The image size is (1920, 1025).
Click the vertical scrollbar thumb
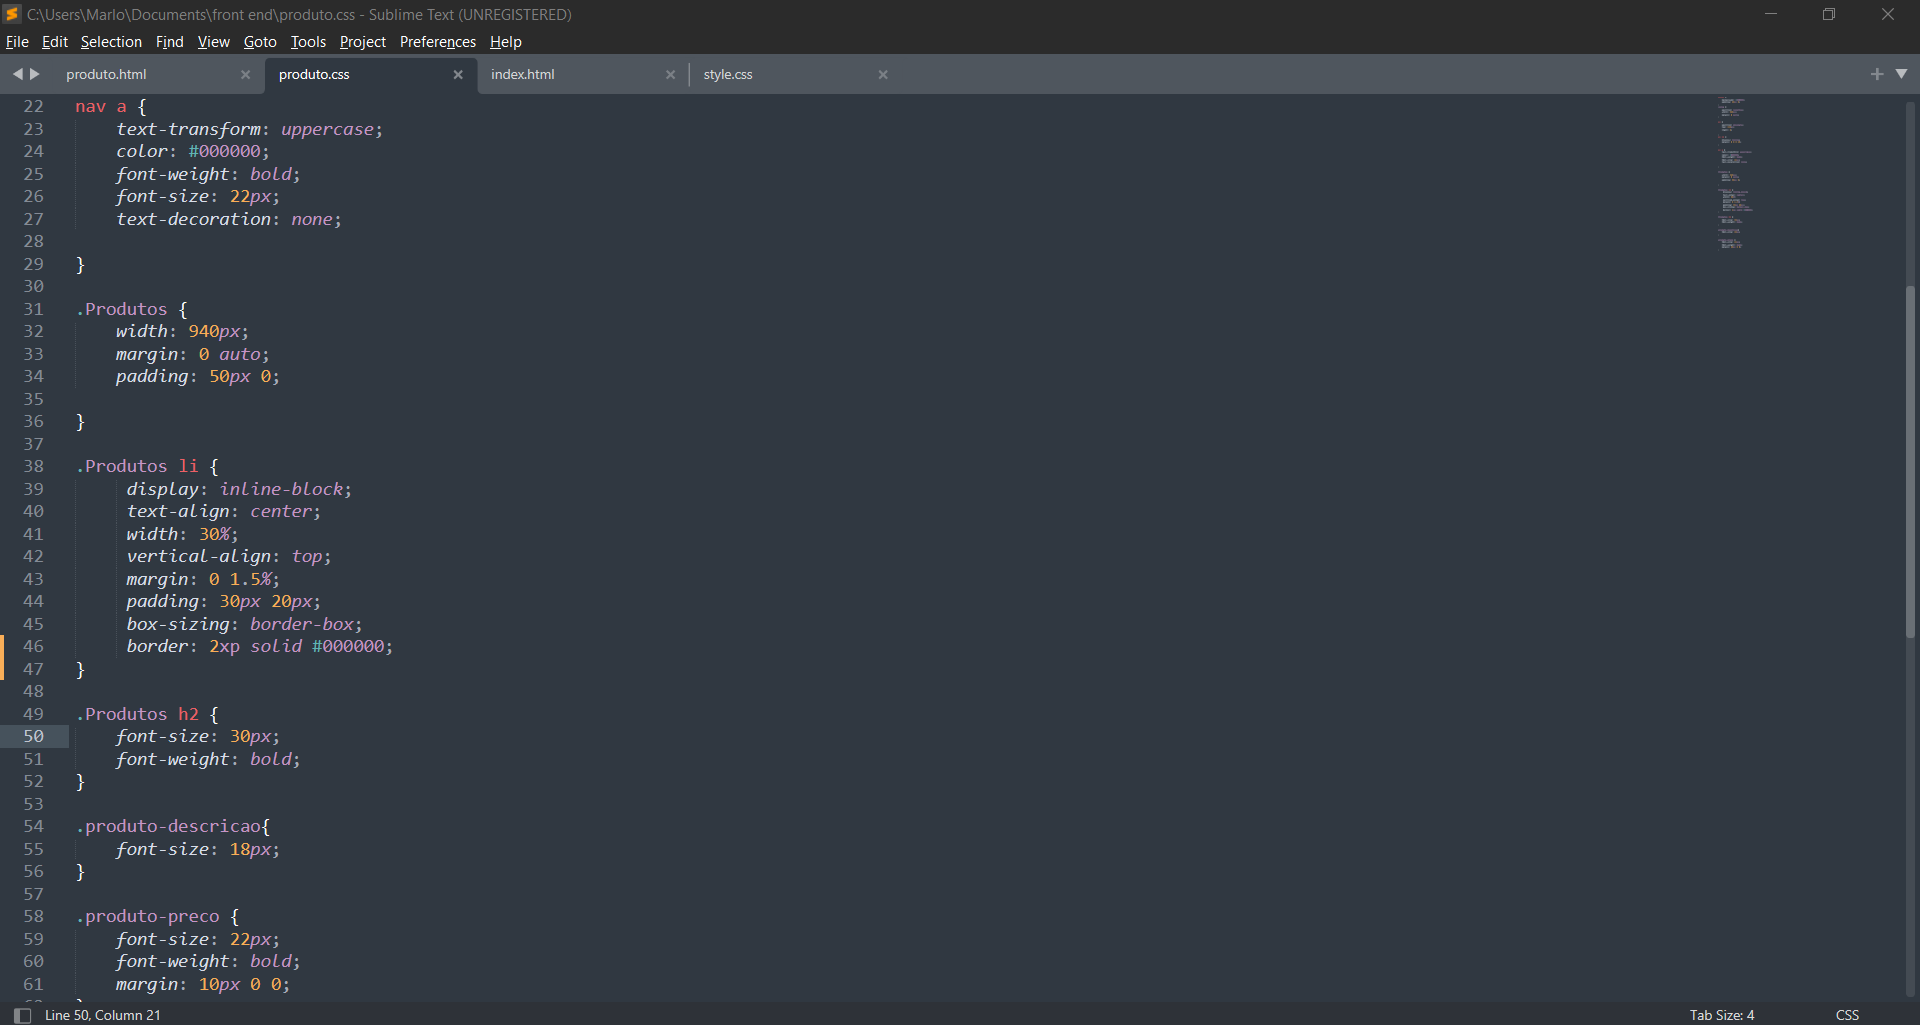[1910, 462]
